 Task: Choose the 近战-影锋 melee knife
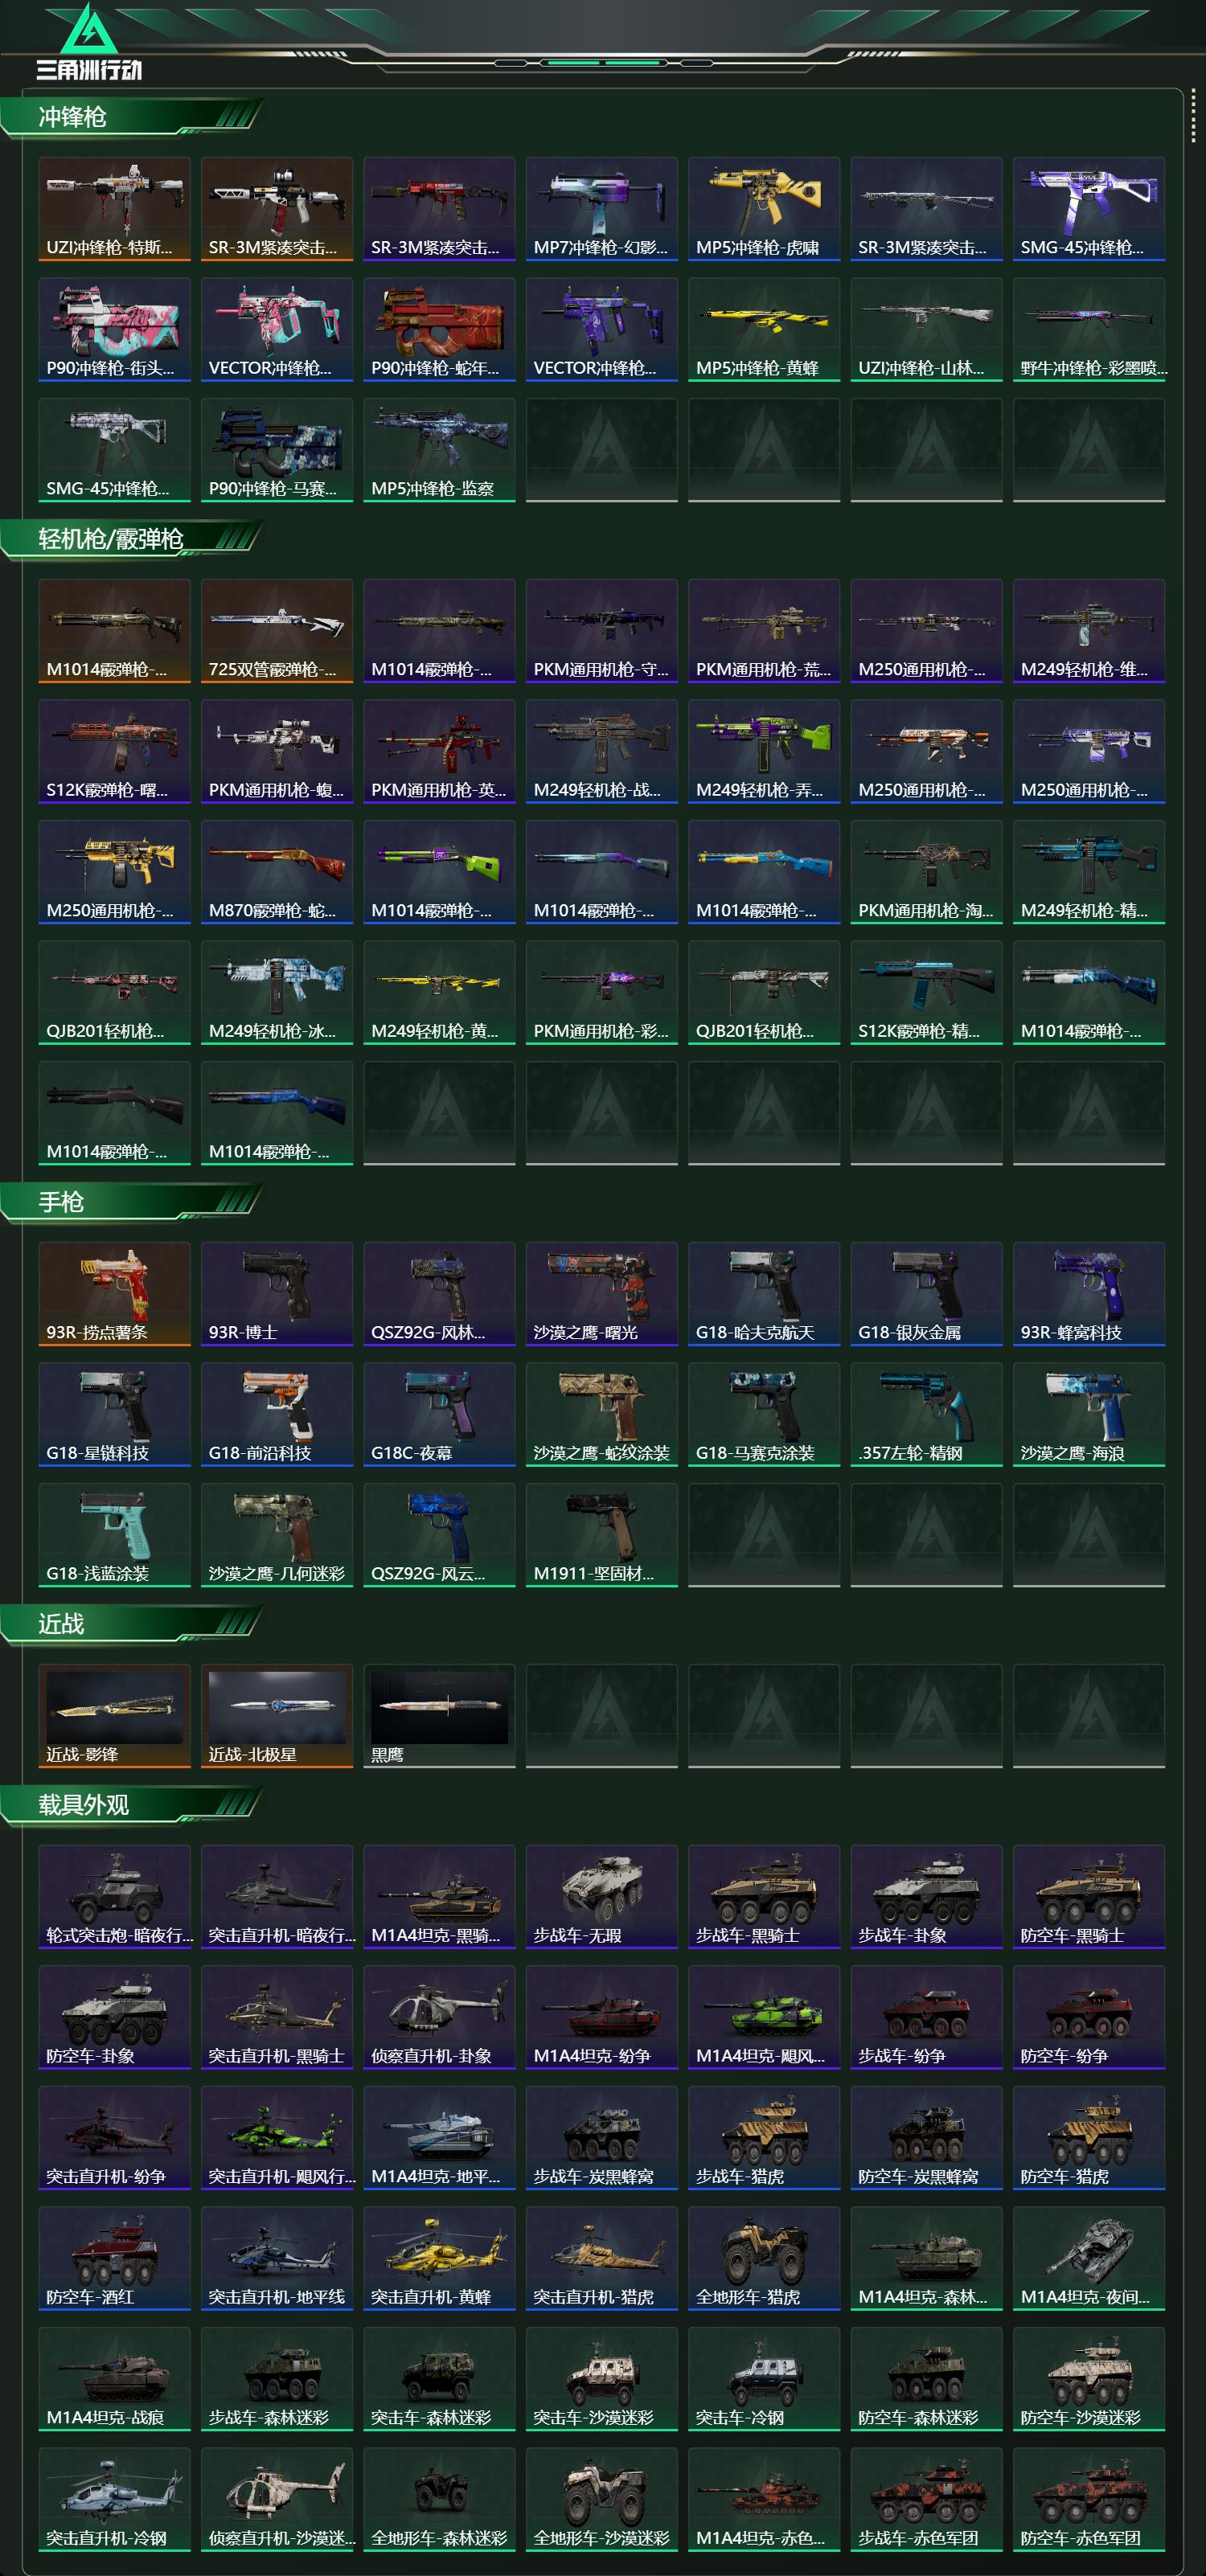114,1716
